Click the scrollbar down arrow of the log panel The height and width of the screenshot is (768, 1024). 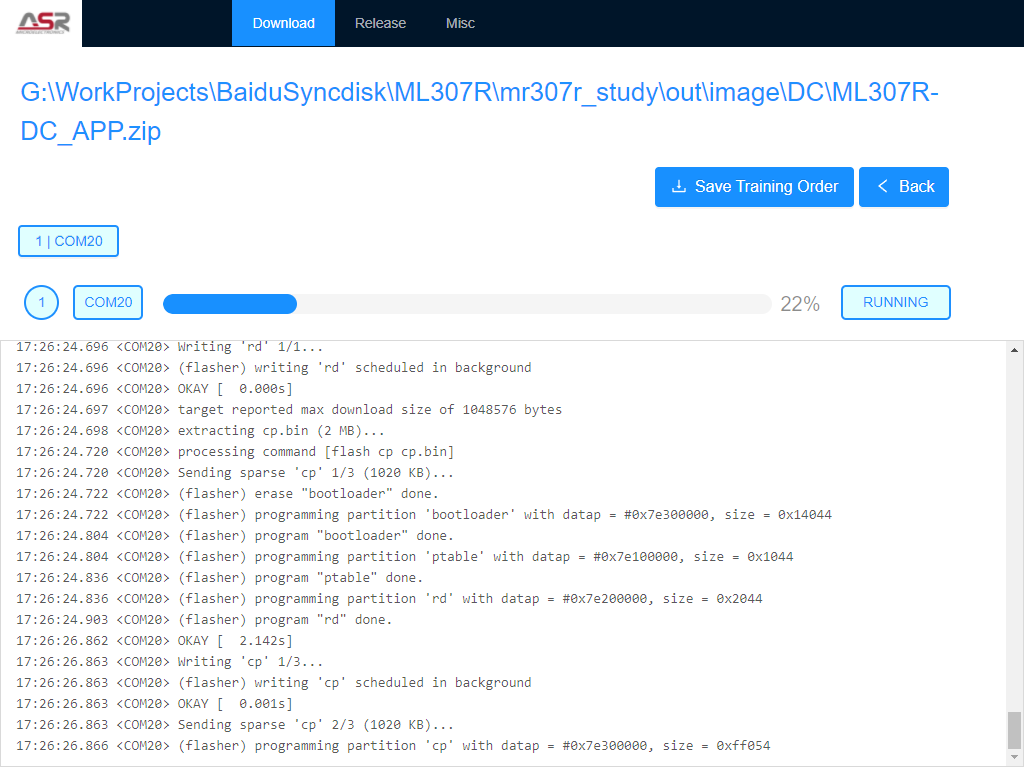pos(1013,759)
